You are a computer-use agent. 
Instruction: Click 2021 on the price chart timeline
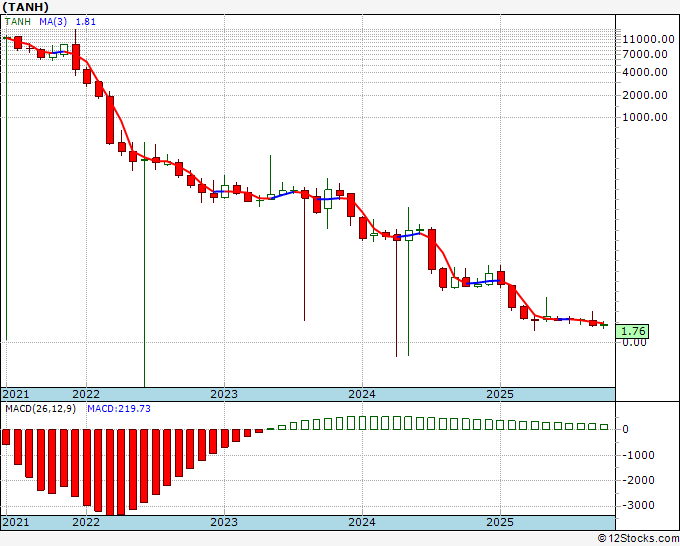pyautogui.click(x=16, y=394)
